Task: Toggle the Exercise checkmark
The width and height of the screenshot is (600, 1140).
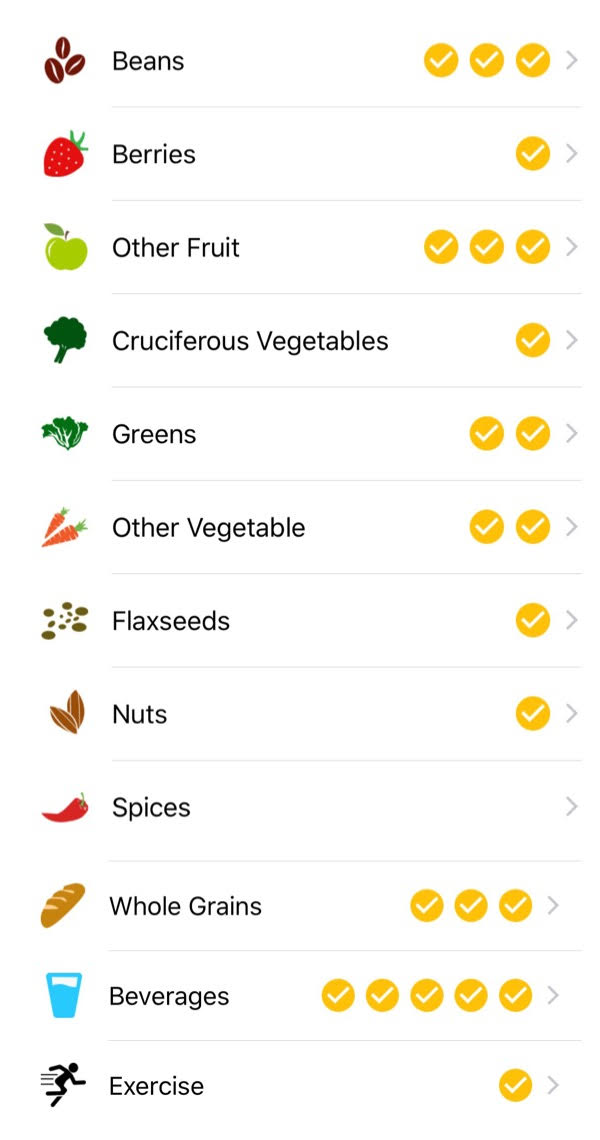Action: [516, 1085]
